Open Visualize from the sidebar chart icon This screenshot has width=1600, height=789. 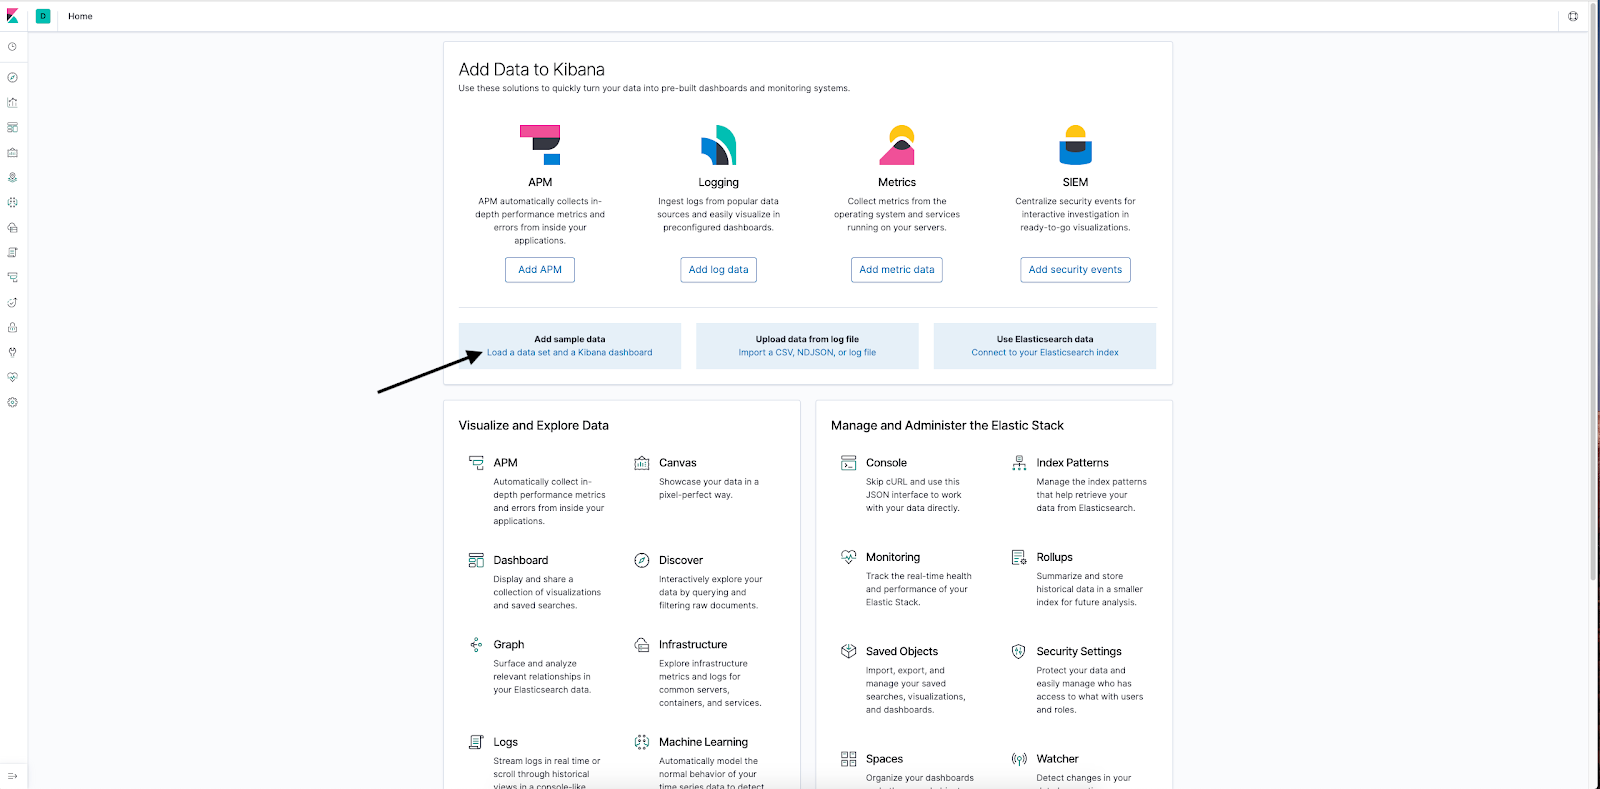click(12, 102)
